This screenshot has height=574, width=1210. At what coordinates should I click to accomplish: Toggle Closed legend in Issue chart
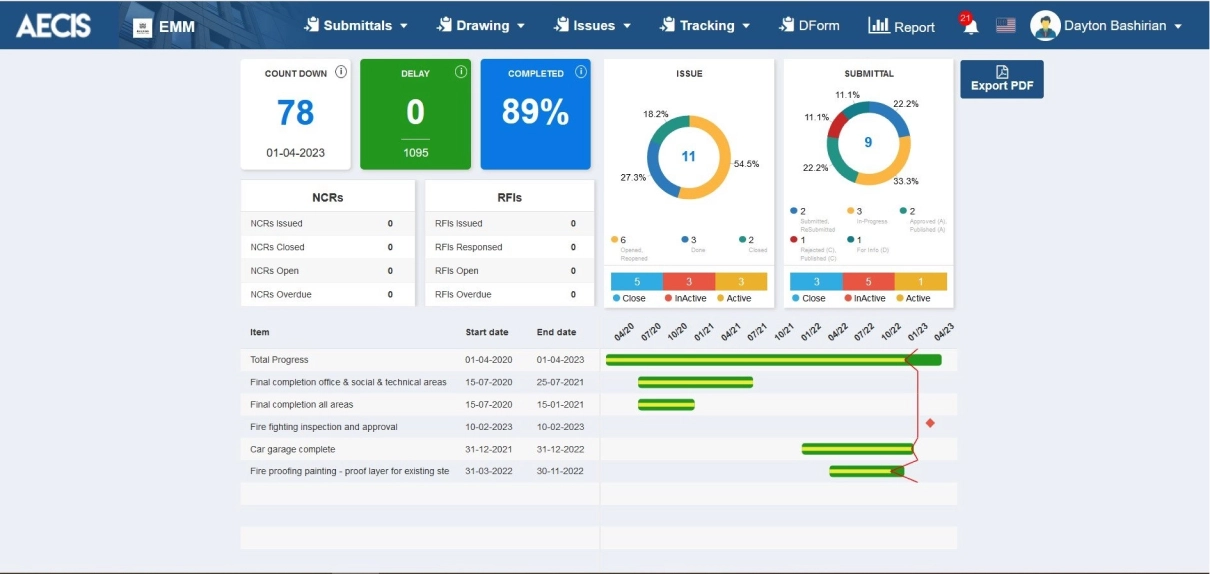[752, 243]
